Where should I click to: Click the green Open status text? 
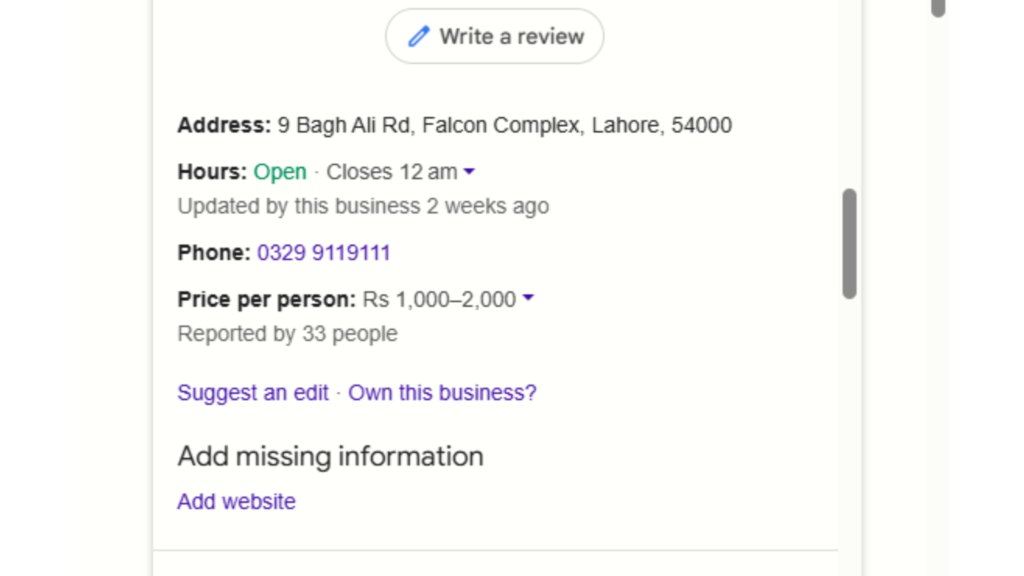pos(280,171)
